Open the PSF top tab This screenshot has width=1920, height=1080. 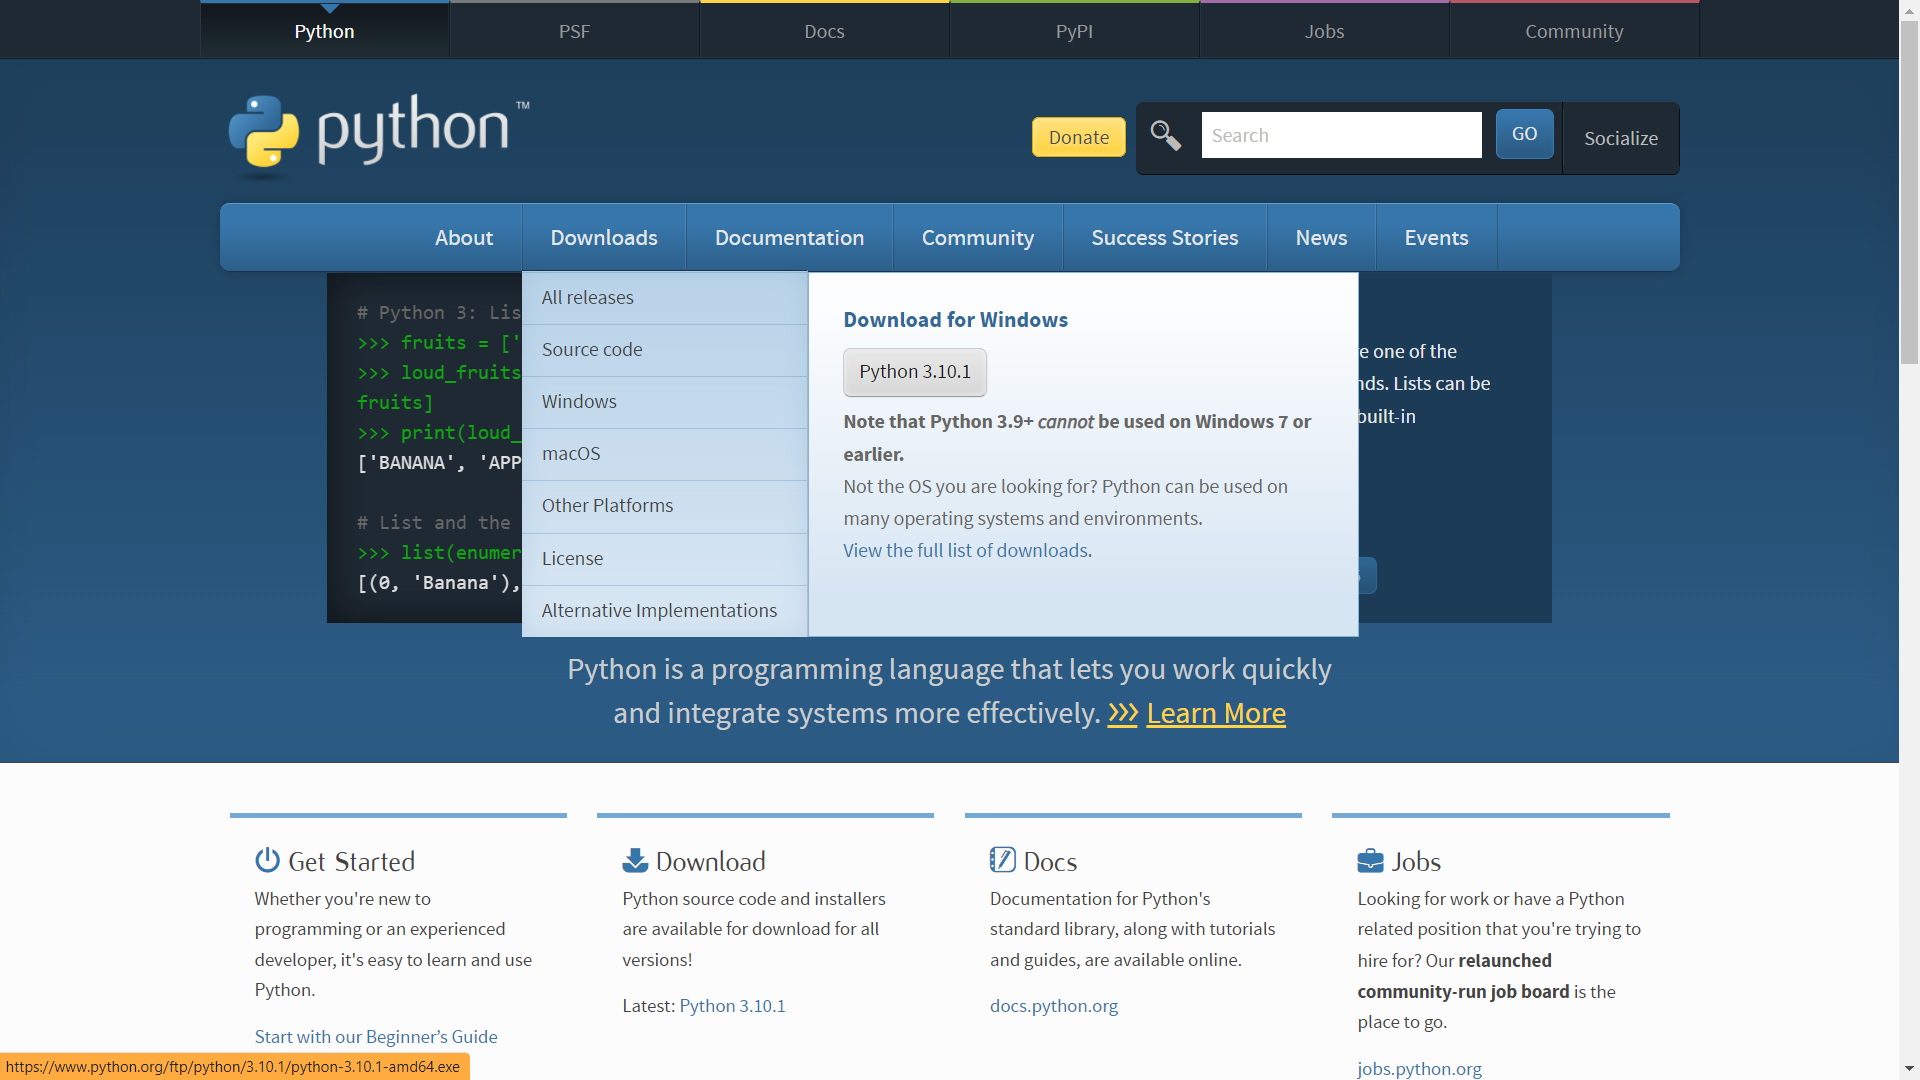574,31
